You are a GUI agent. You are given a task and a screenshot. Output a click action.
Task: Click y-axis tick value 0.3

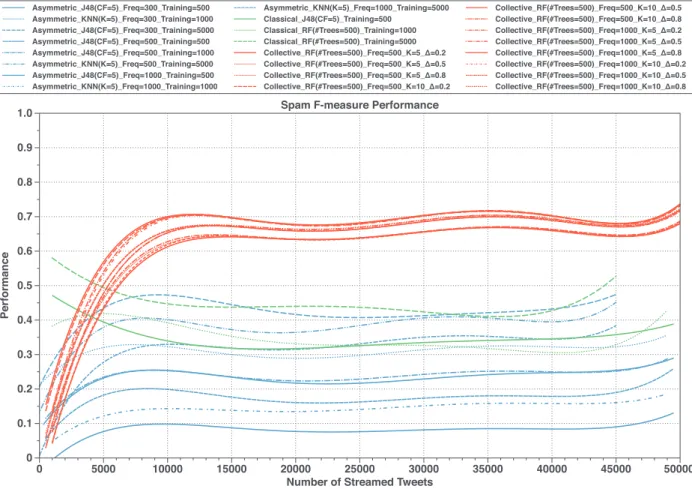point(25,354)
